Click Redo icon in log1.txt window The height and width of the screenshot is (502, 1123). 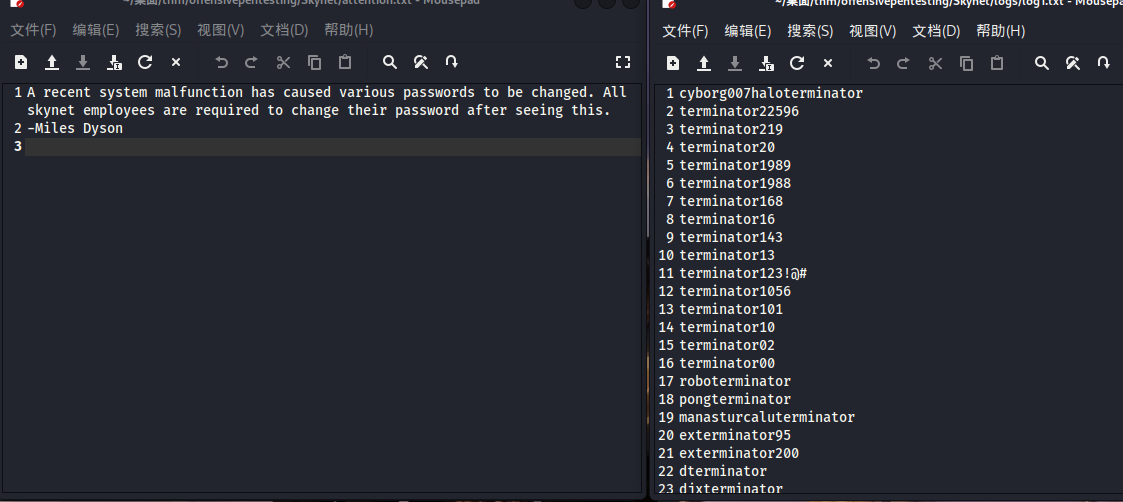(x=904, y=63)
